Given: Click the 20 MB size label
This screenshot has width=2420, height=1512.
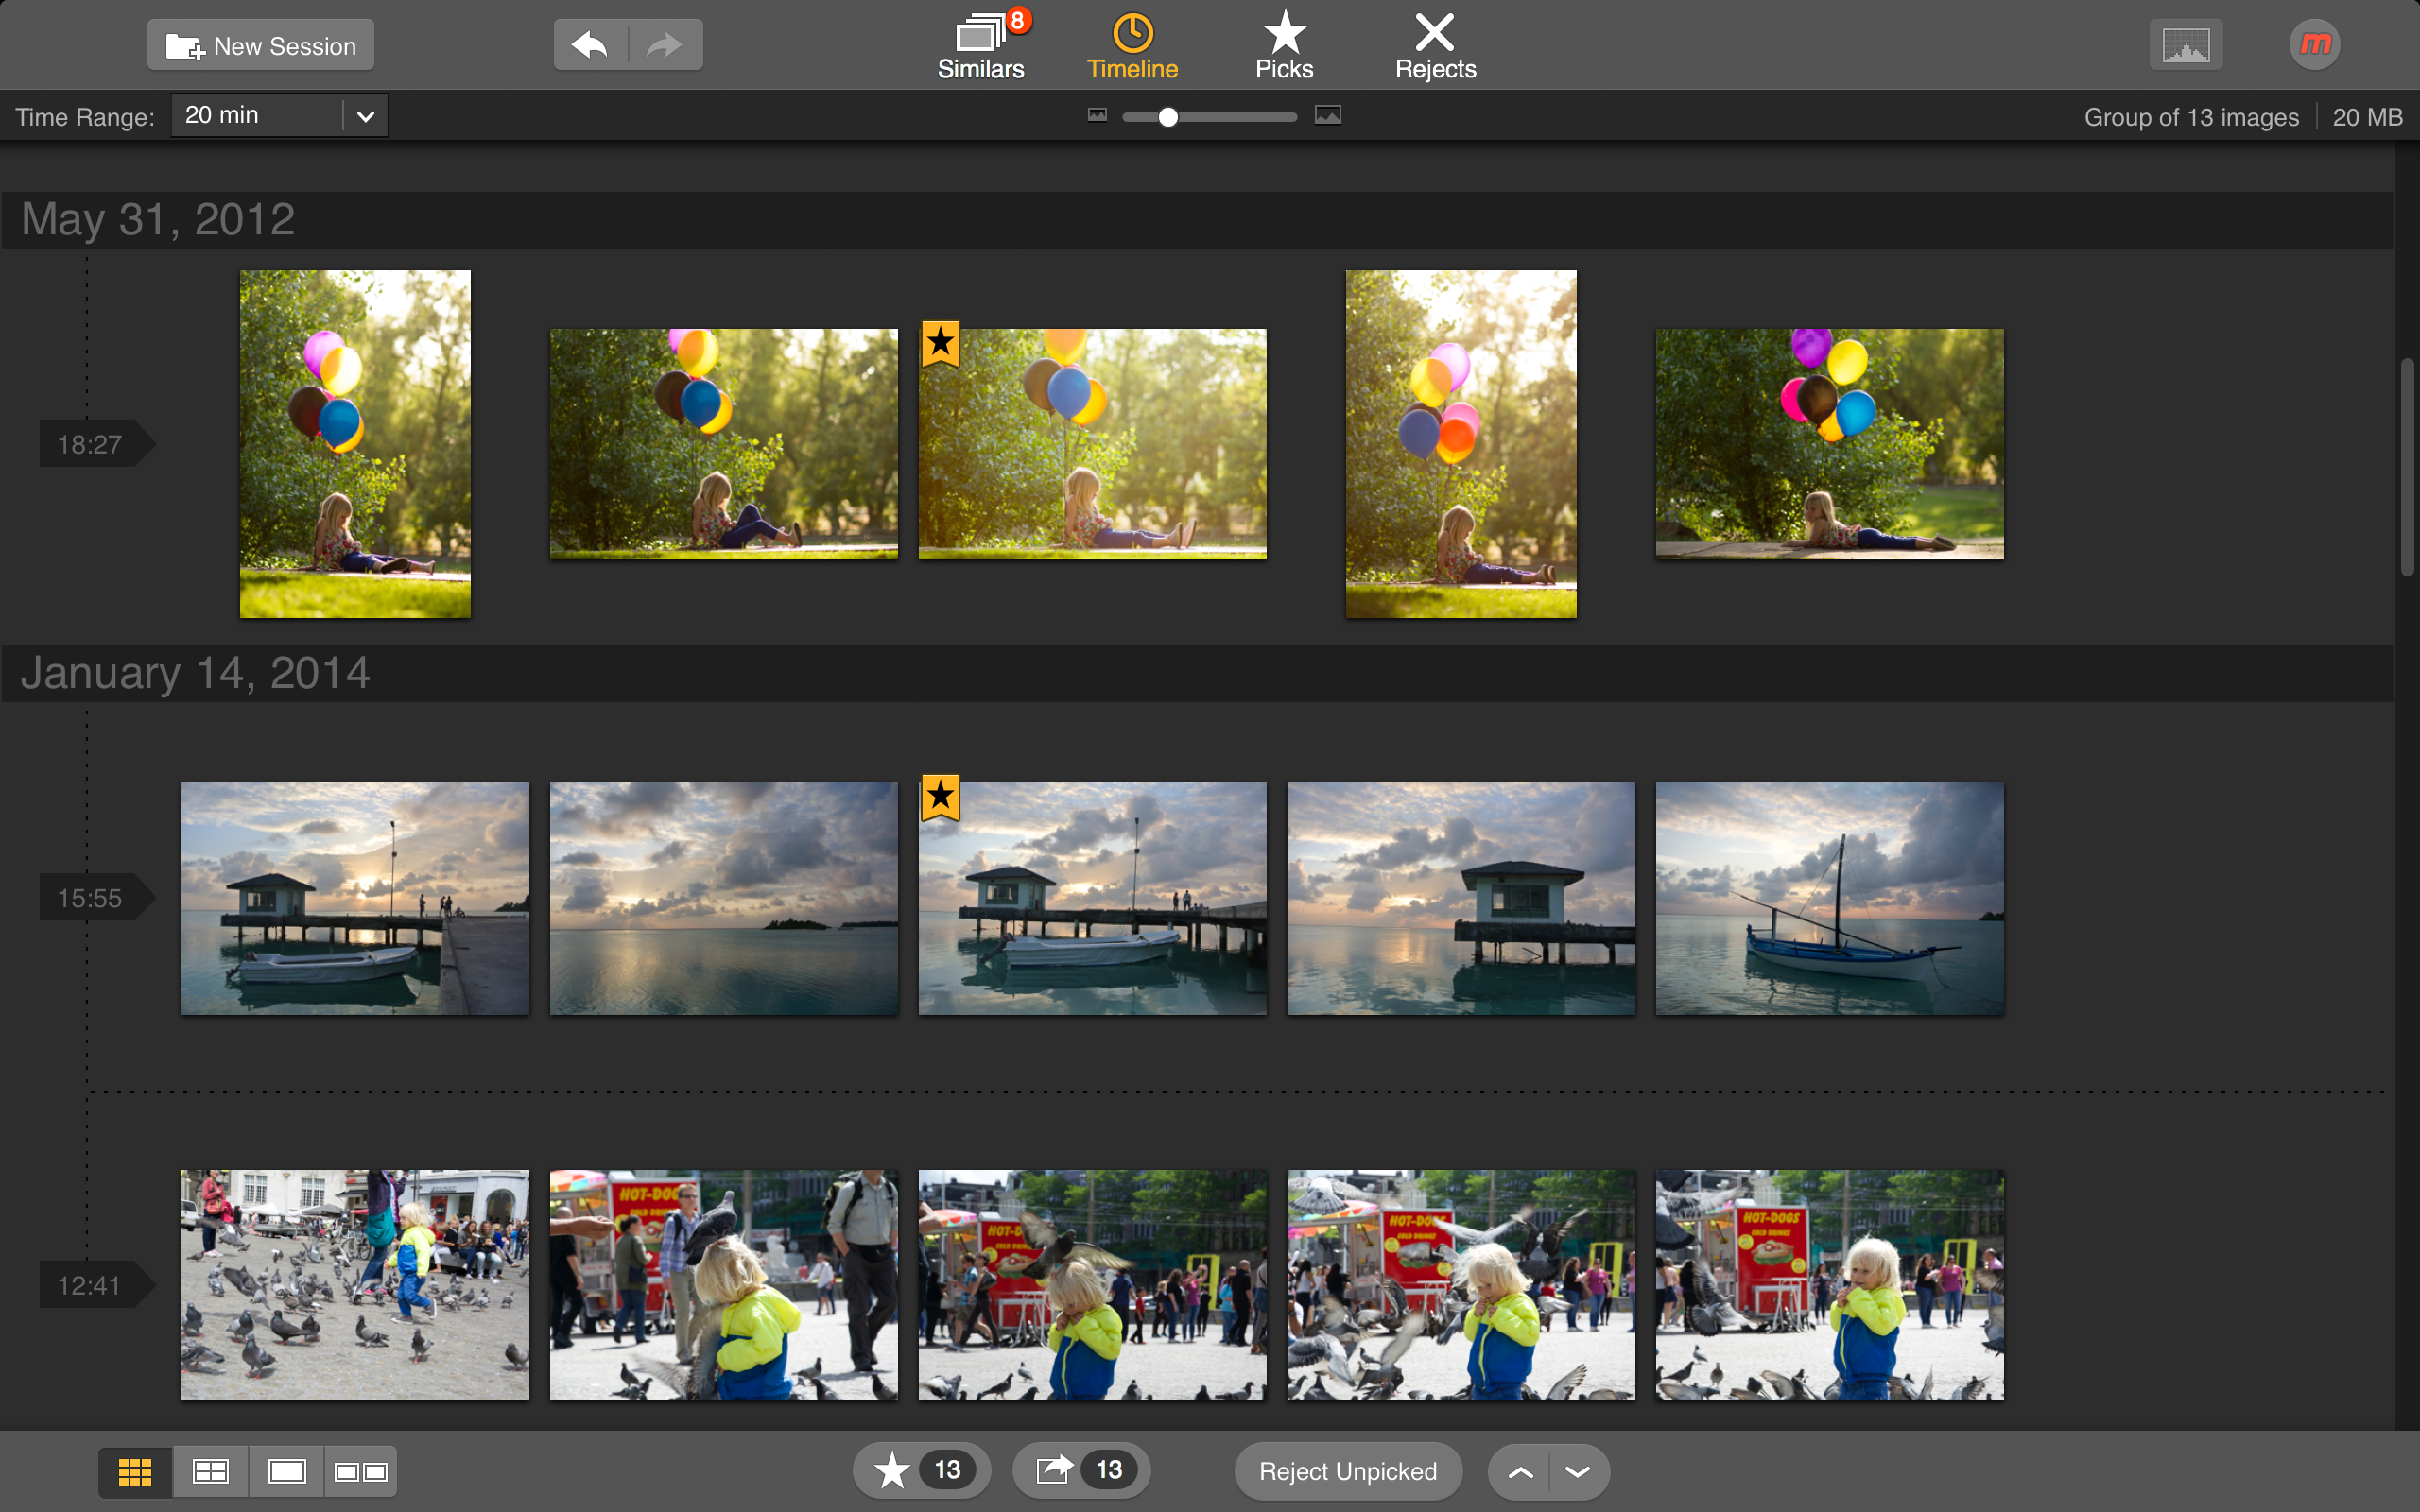Looking at the screenshot, I should click(x=2367, y=117).
